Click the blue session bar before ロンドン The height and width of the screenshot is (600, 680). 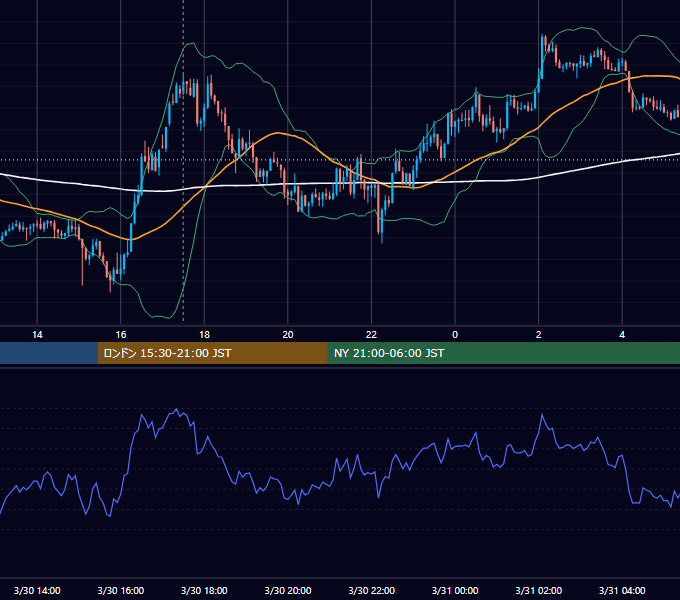pyautogui.click(x=49, y=353)
